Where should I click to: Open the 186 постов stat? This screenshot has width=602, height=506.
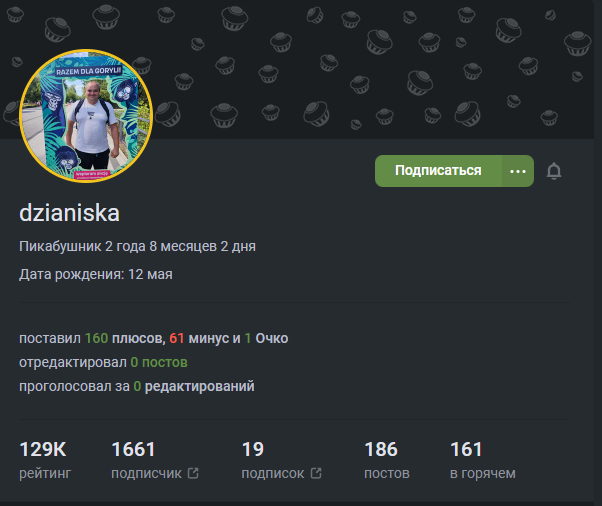tap(387, 460)
